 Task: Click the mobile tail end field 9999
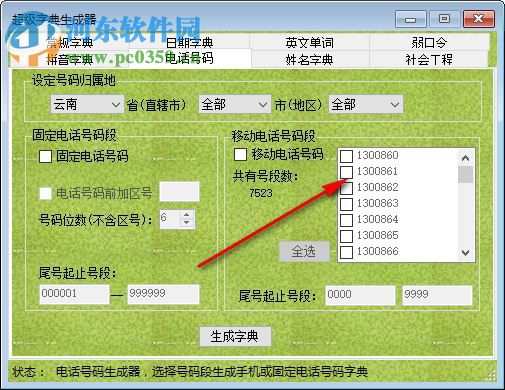tap(437, 295)
